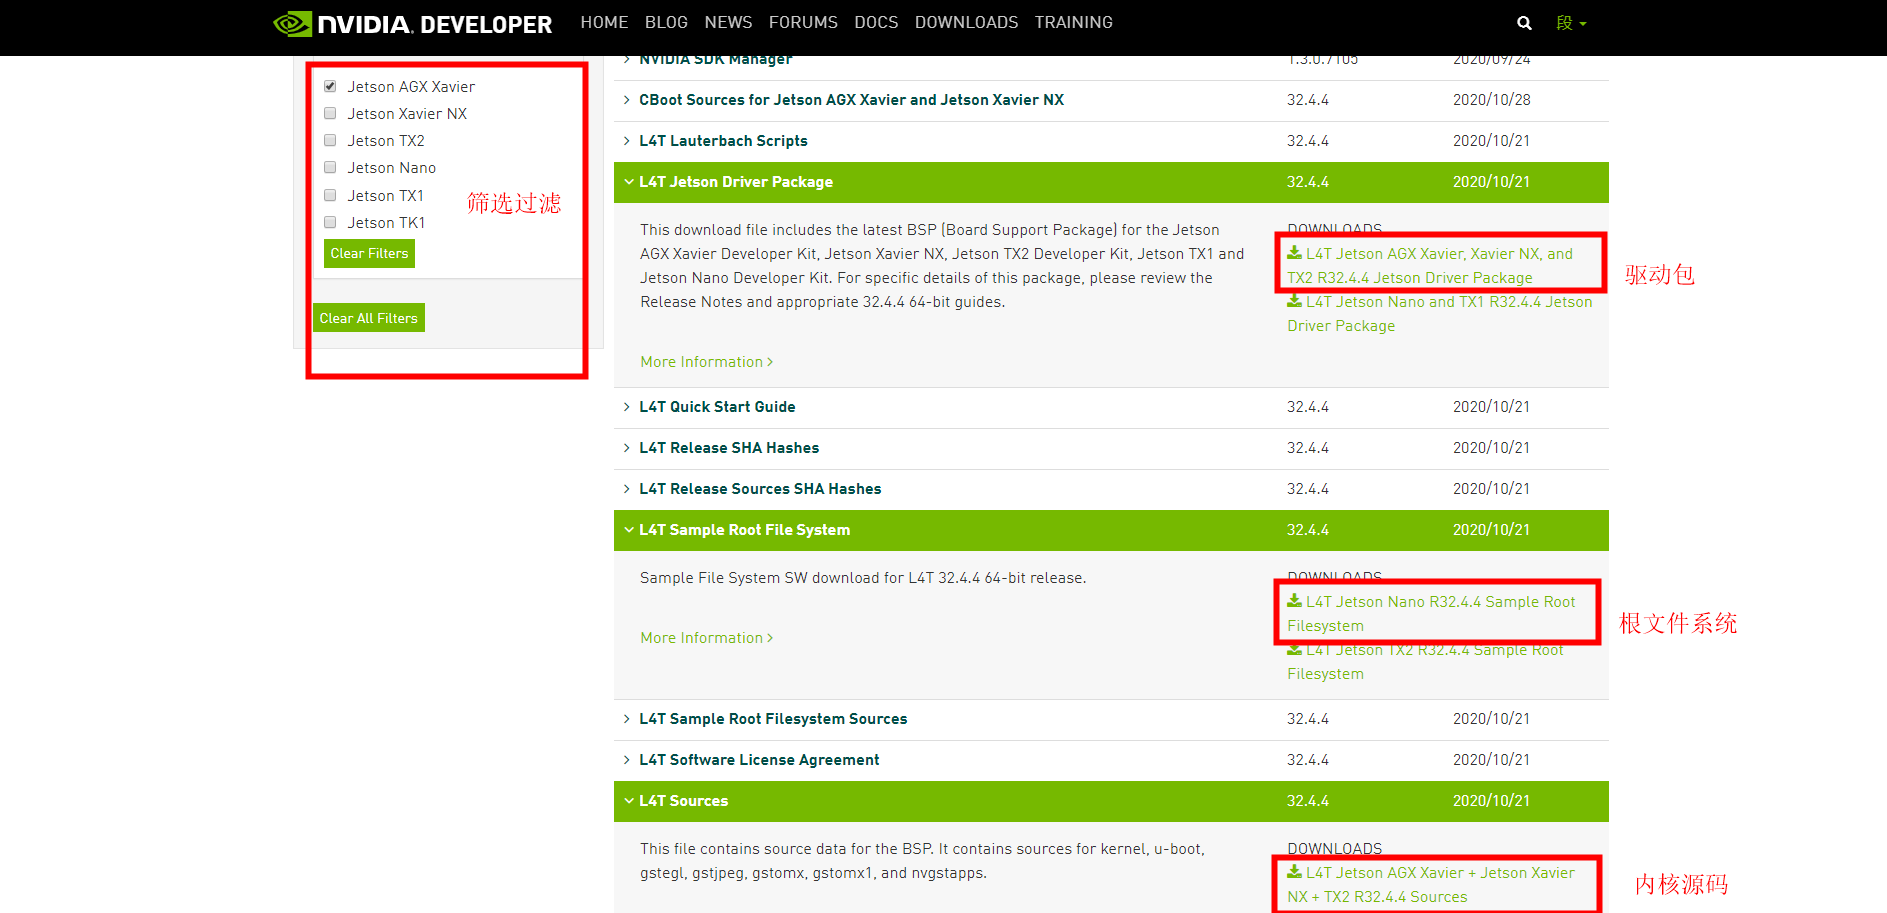1887x913 pixels.
Task: Open the HOME menu item
Action: pyautogui.click(x=604, y=22)
